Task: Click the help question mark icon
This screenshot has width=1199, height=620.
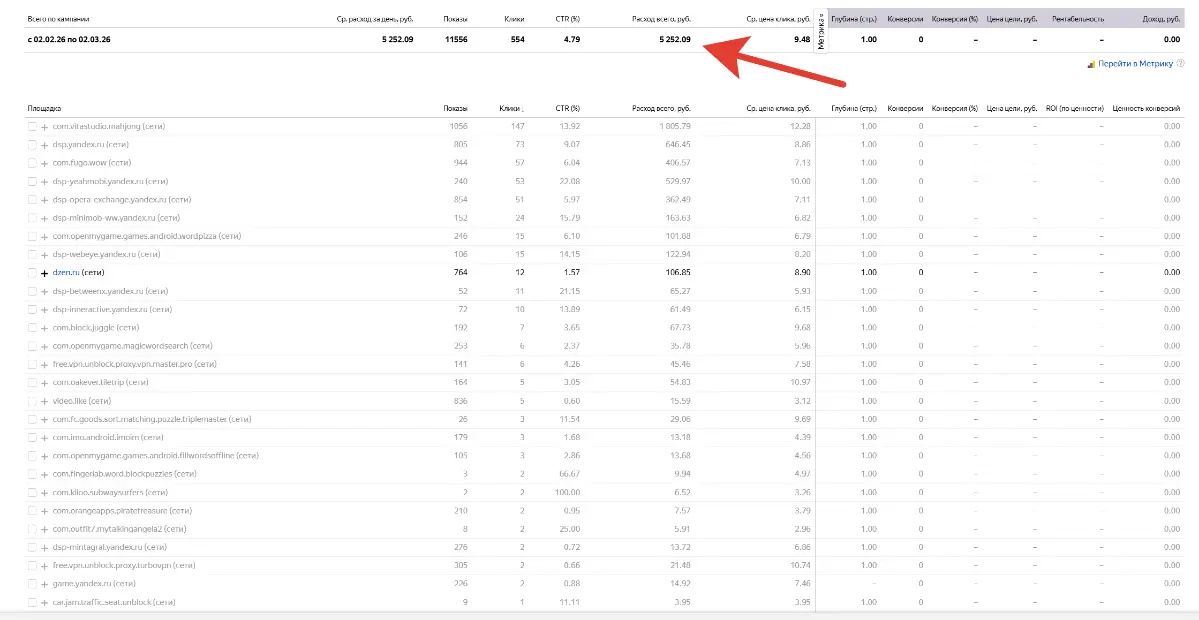Action: pos(1181,64)
